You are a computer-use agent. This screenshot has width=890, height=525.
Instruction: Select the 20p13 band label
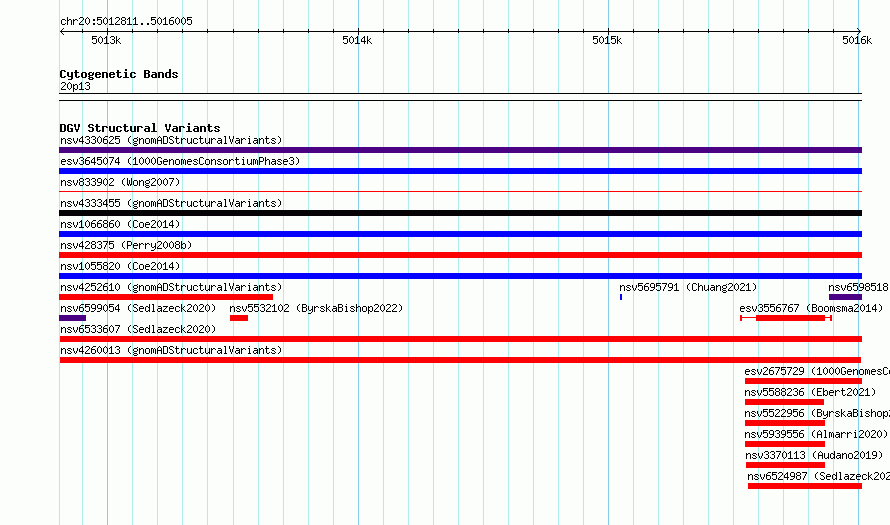tap(75, 86)
